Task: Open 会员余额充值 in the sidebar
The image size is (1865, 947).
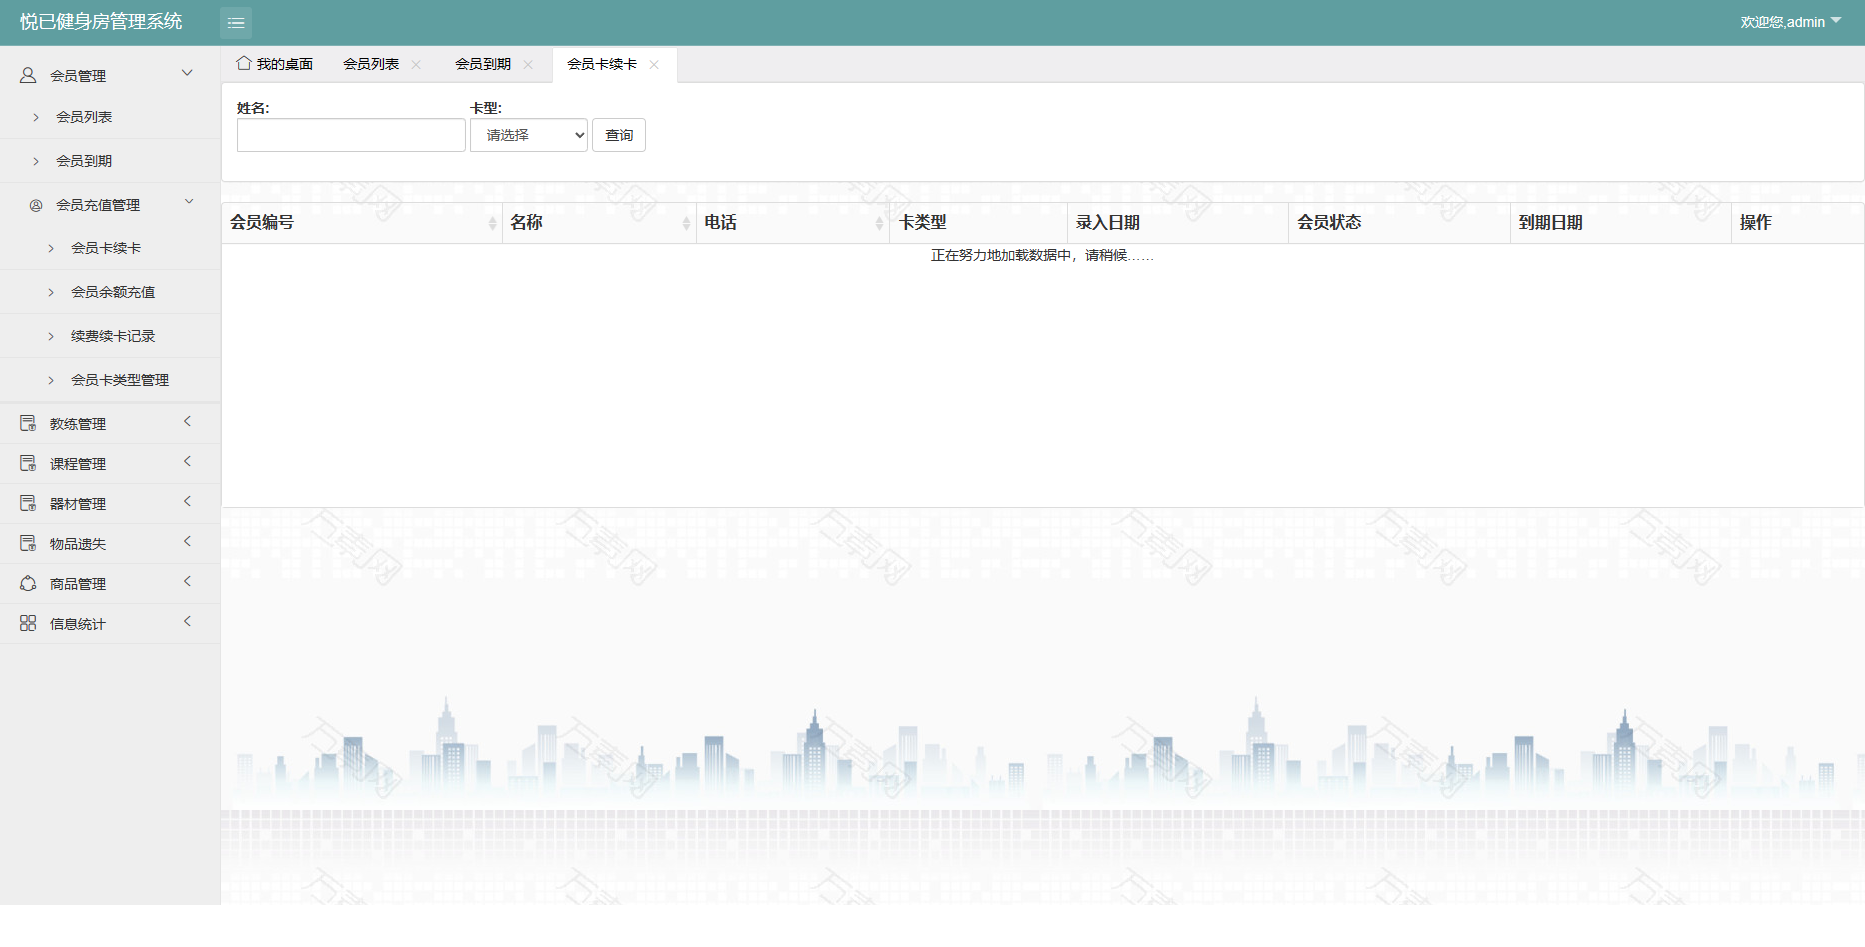Action: click(113, 292)
